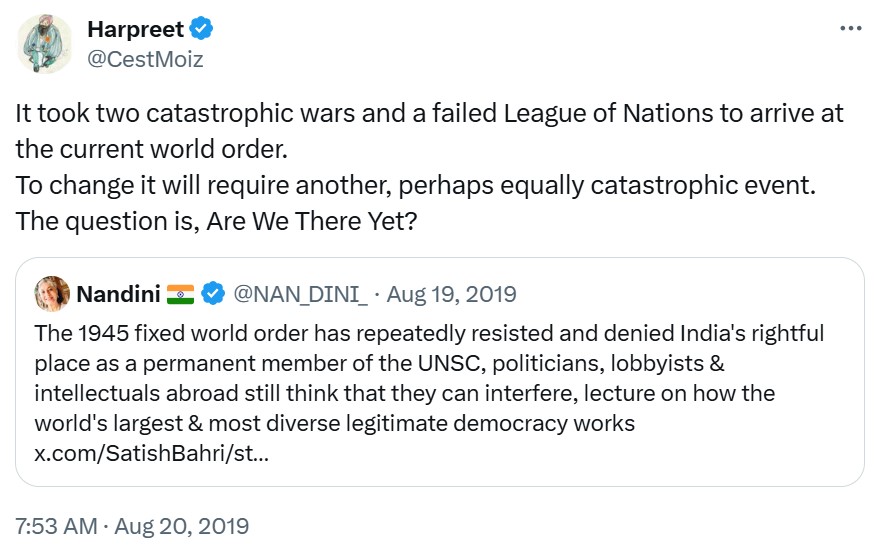Image resolution: width=874 pixels, height=546 pixels.
Task: Click Nandini's blue verified badge
Action: 212,294
